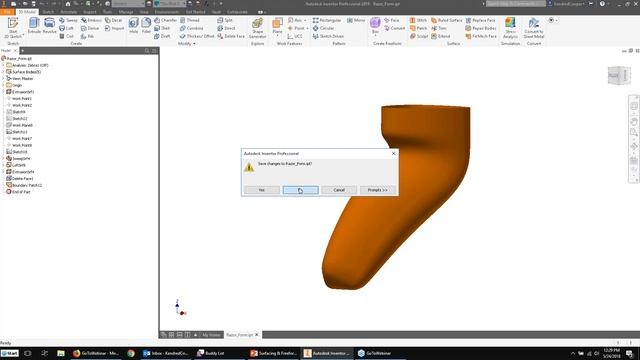Open the Box freeform dropdown
Image resolution: width=640 pixels, height=360 pixels.
coord(375,36)
